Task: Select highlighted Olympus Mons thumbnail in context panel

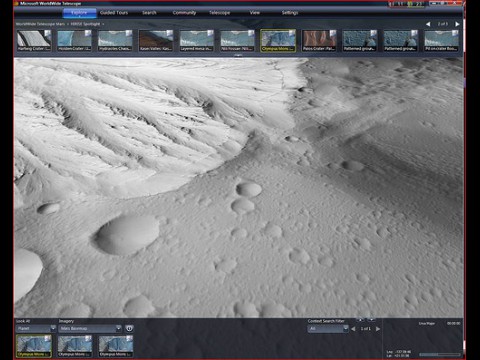Action: [x=34, y=346]
